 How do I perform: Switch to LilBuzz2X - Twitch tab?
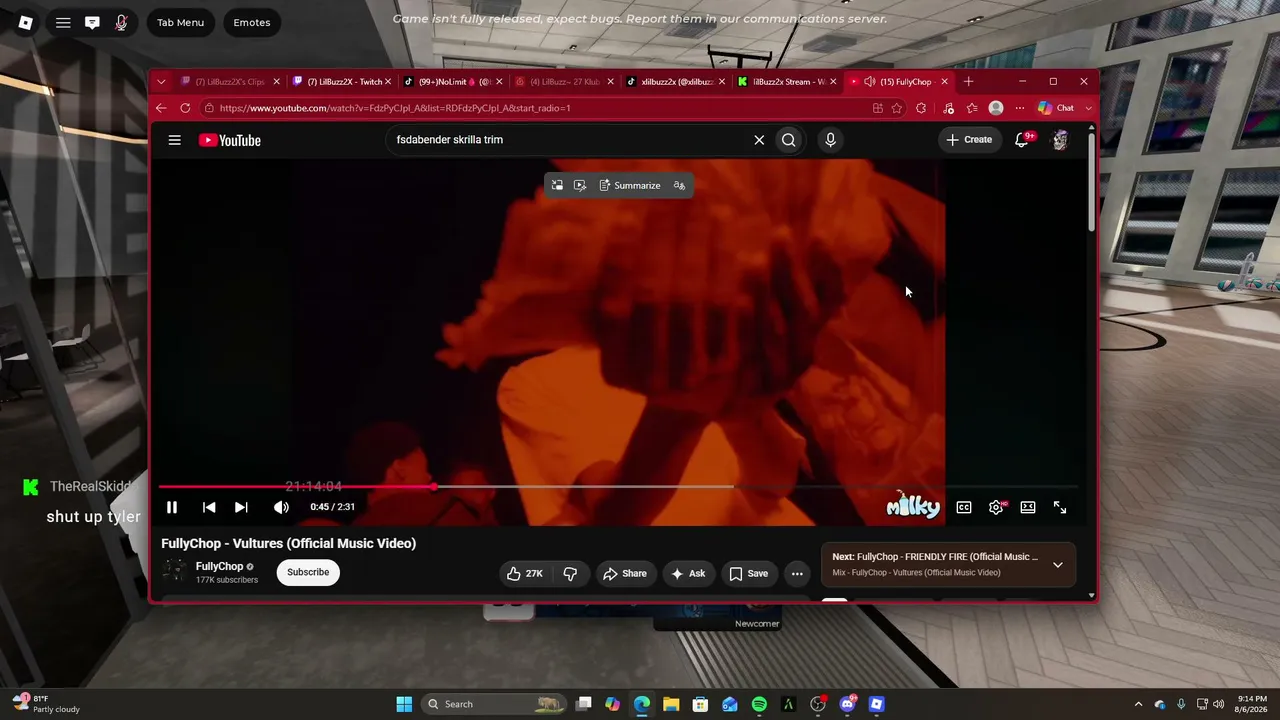pyautogui.click(x=342, y=82)
